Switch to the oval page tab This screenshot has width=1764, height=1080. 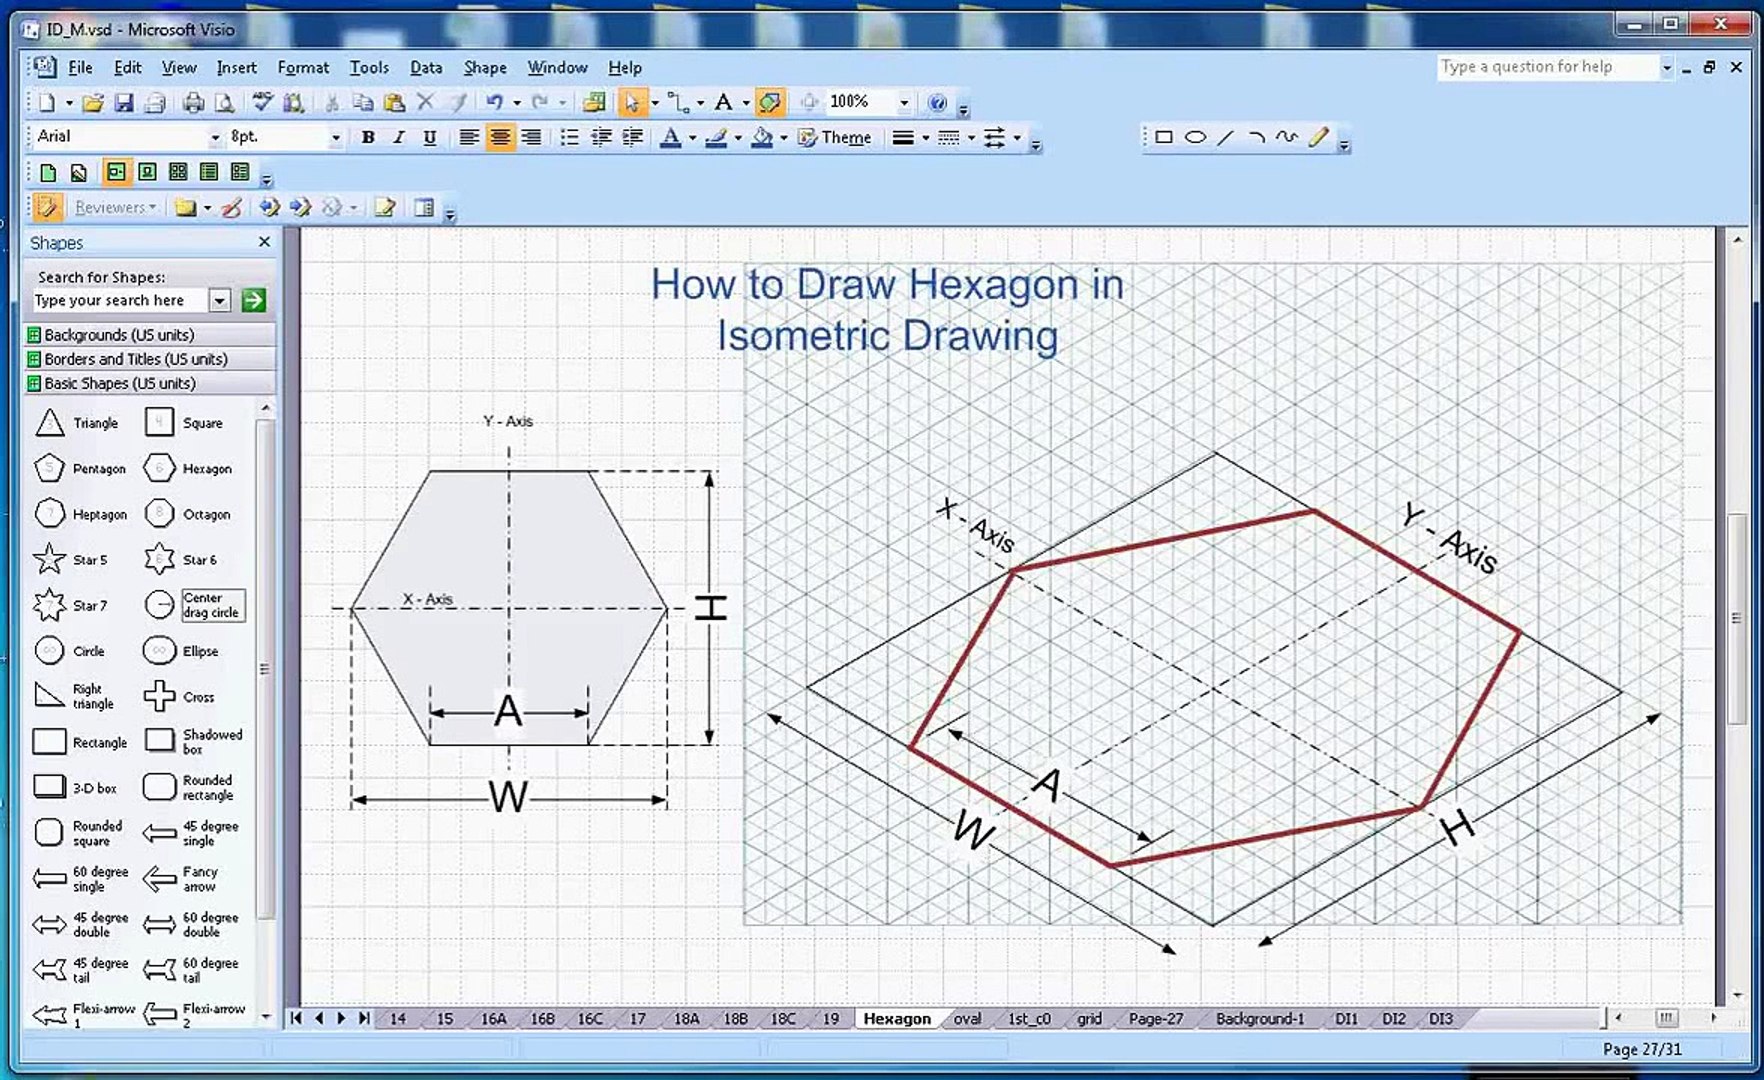tap(967, 1018)
